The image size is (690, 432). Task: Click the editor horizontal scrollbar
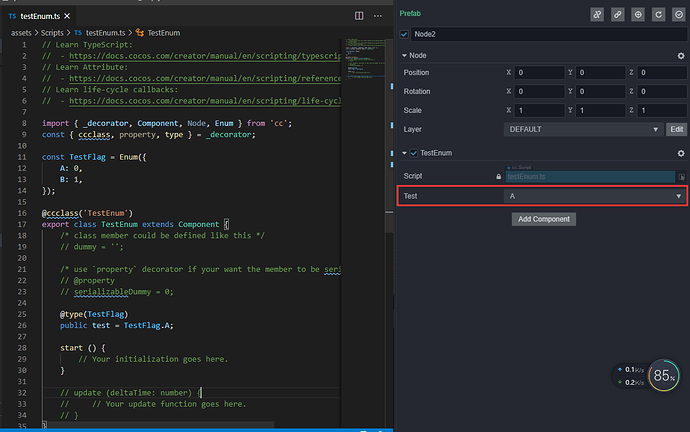coord(159,425)
